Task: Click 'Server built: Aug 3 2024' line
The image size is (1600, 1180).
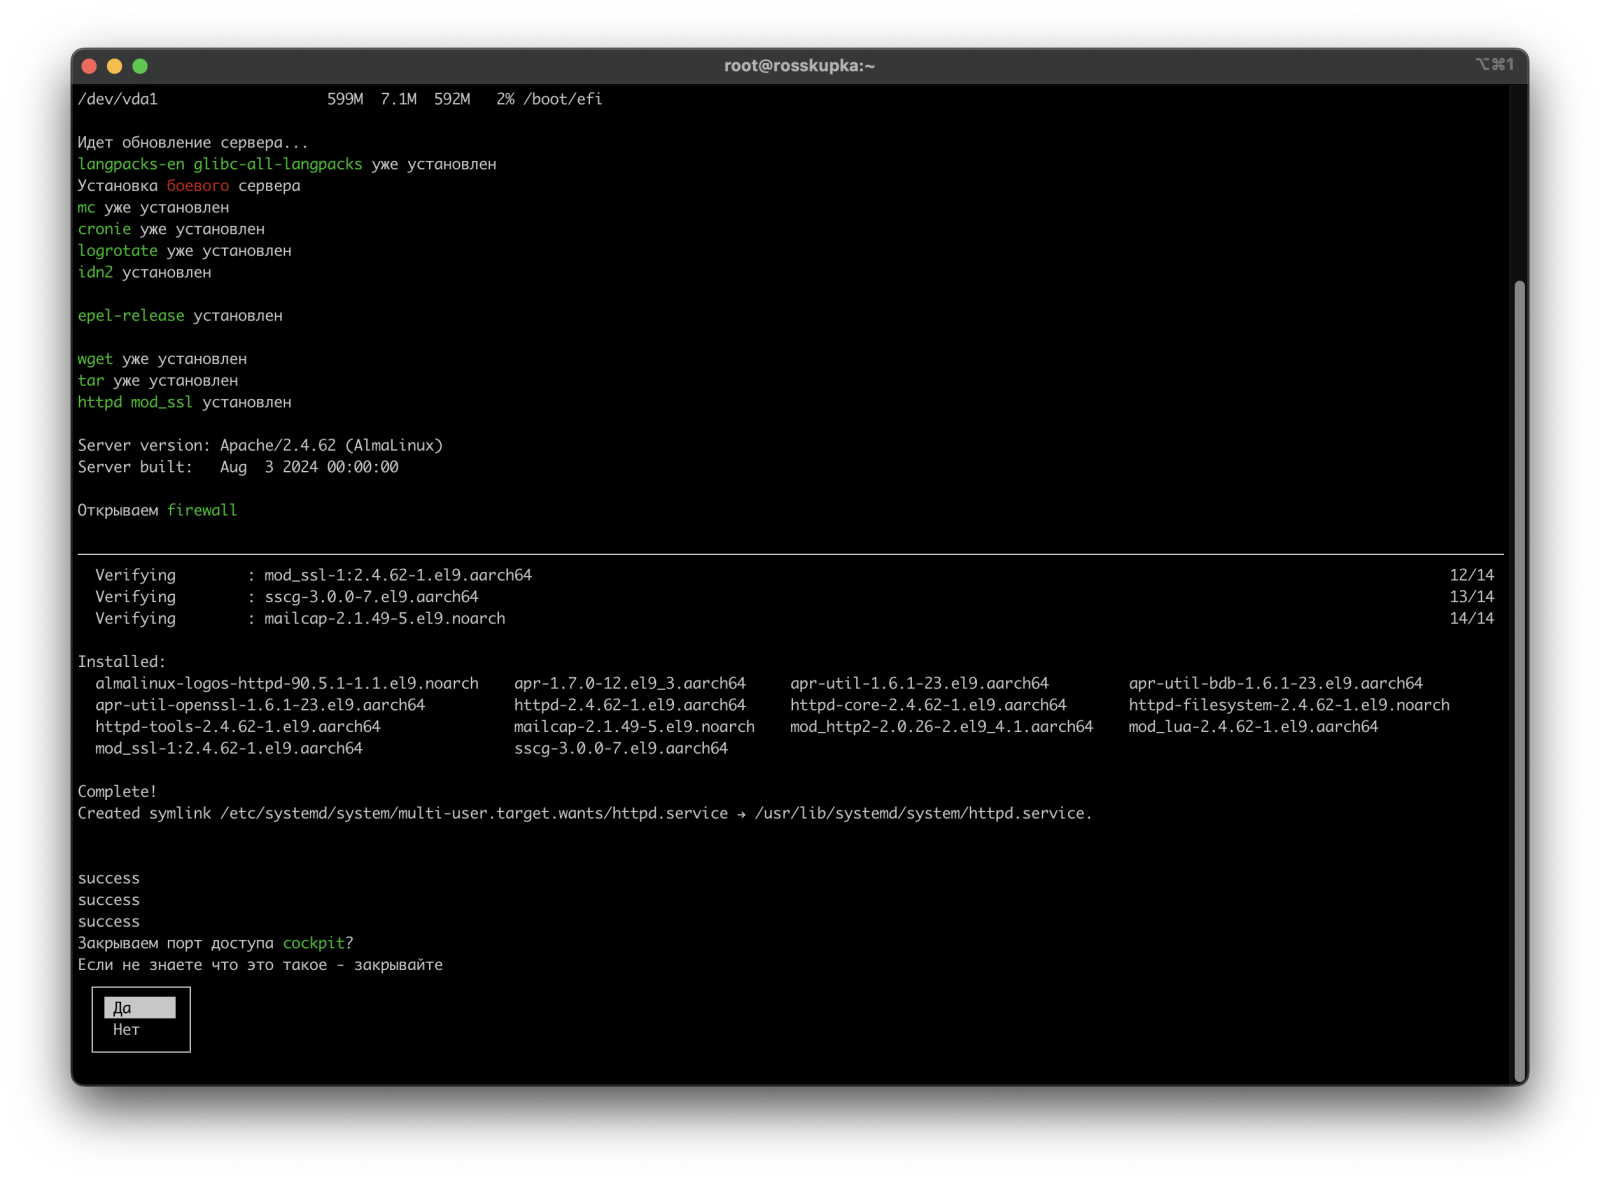Action: [238, 467]
